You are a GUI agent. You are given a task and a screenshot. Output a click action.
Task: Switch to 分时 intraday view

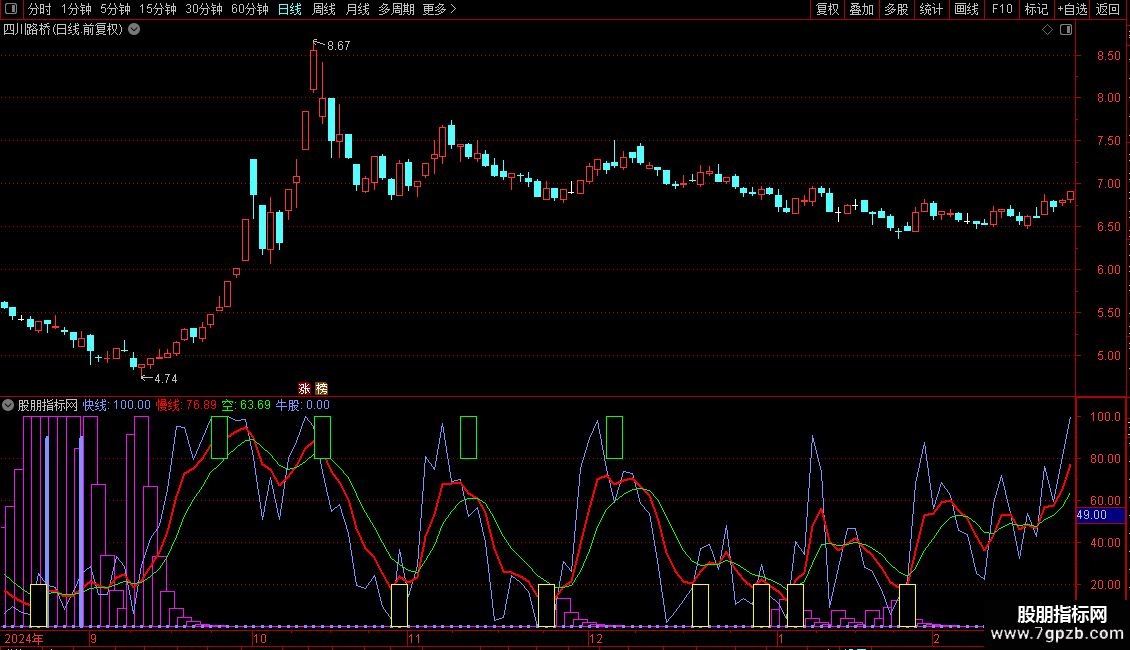39,10
